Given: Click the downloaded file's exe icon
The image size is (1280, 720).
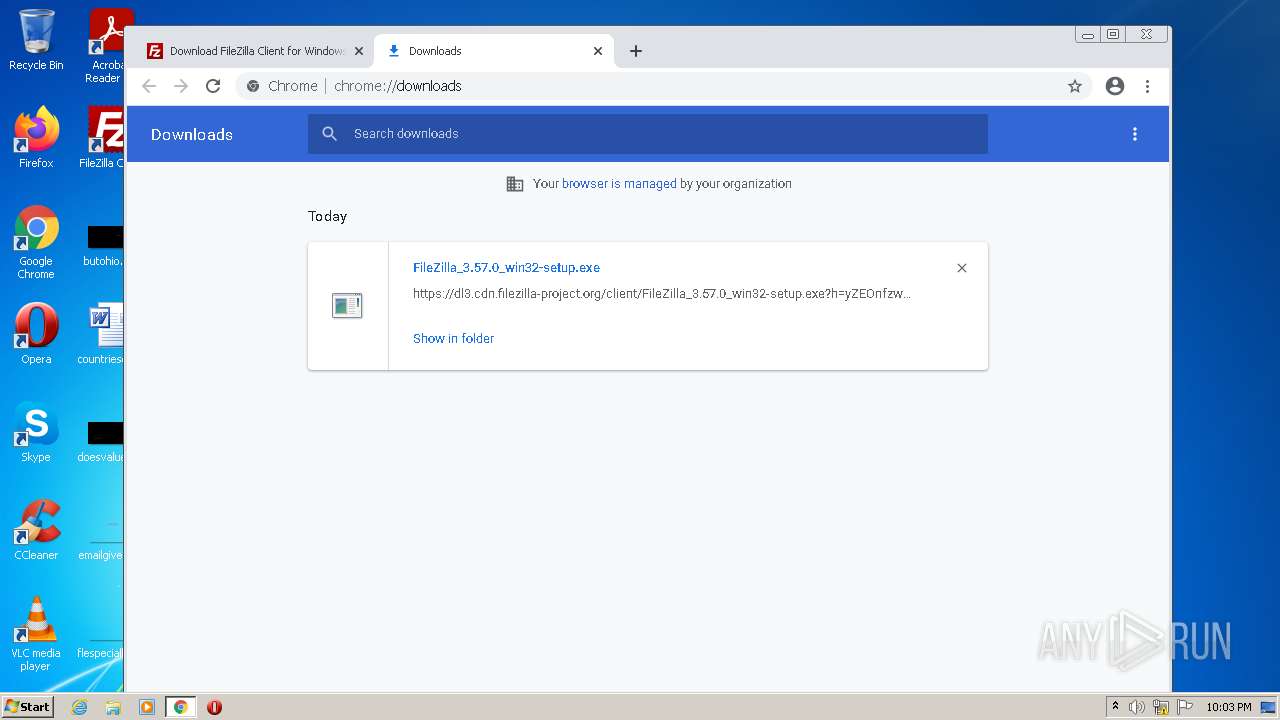Looking at the screenshot, I should click(347, 306).
